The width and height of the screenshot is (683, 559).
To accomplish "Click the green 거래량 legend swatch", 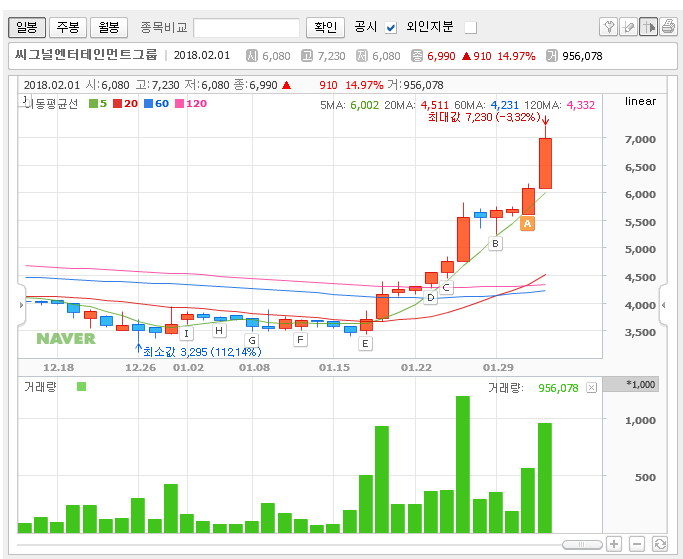I will coord(81,386).
